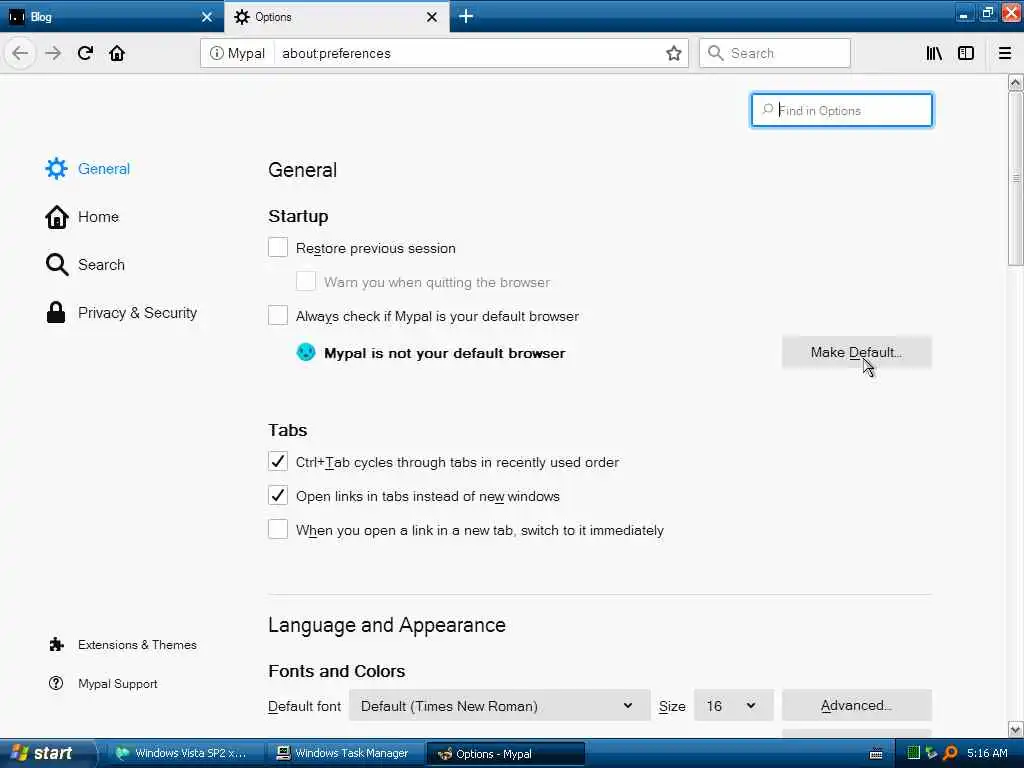Go forward with the forward arrow
Viewport: 1024px width, 768px height.
53,53
